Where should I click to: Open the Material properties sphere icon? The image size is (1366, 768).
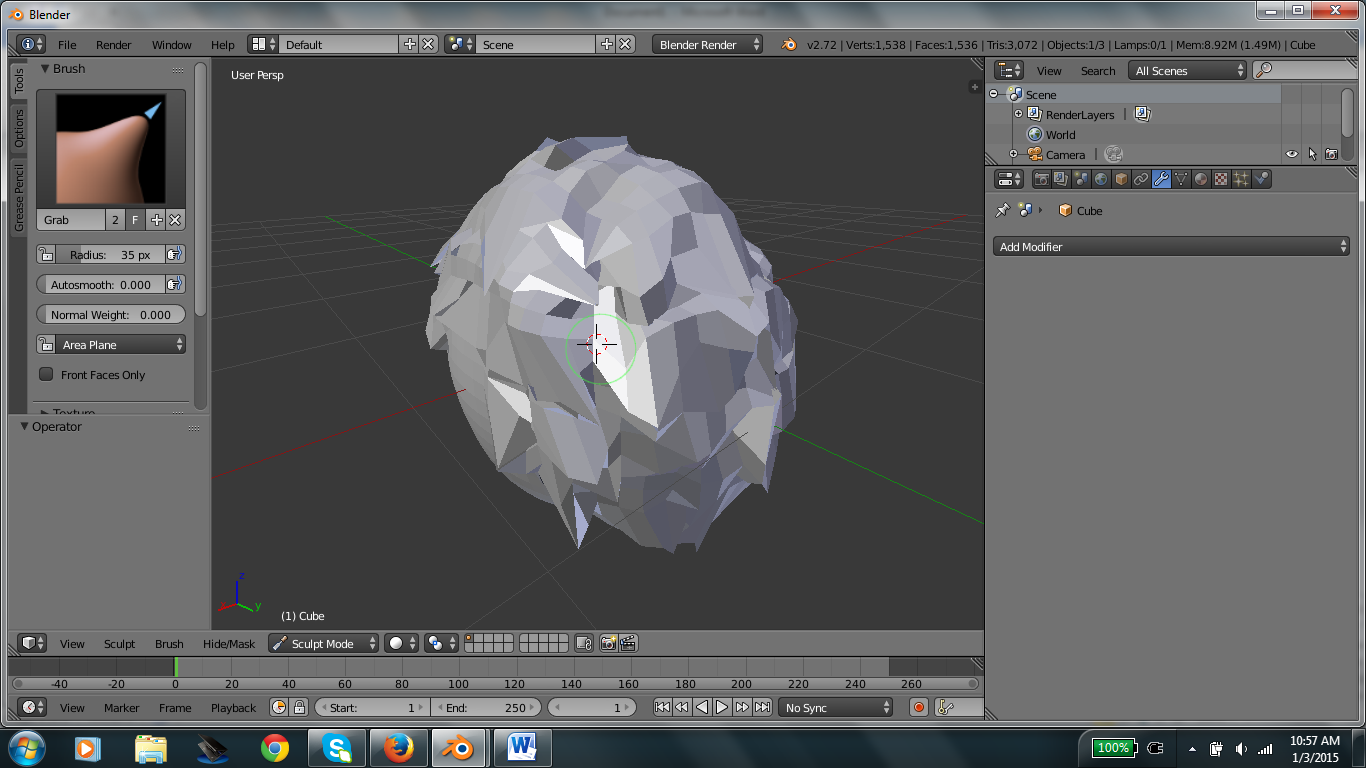click(1201, 179)
